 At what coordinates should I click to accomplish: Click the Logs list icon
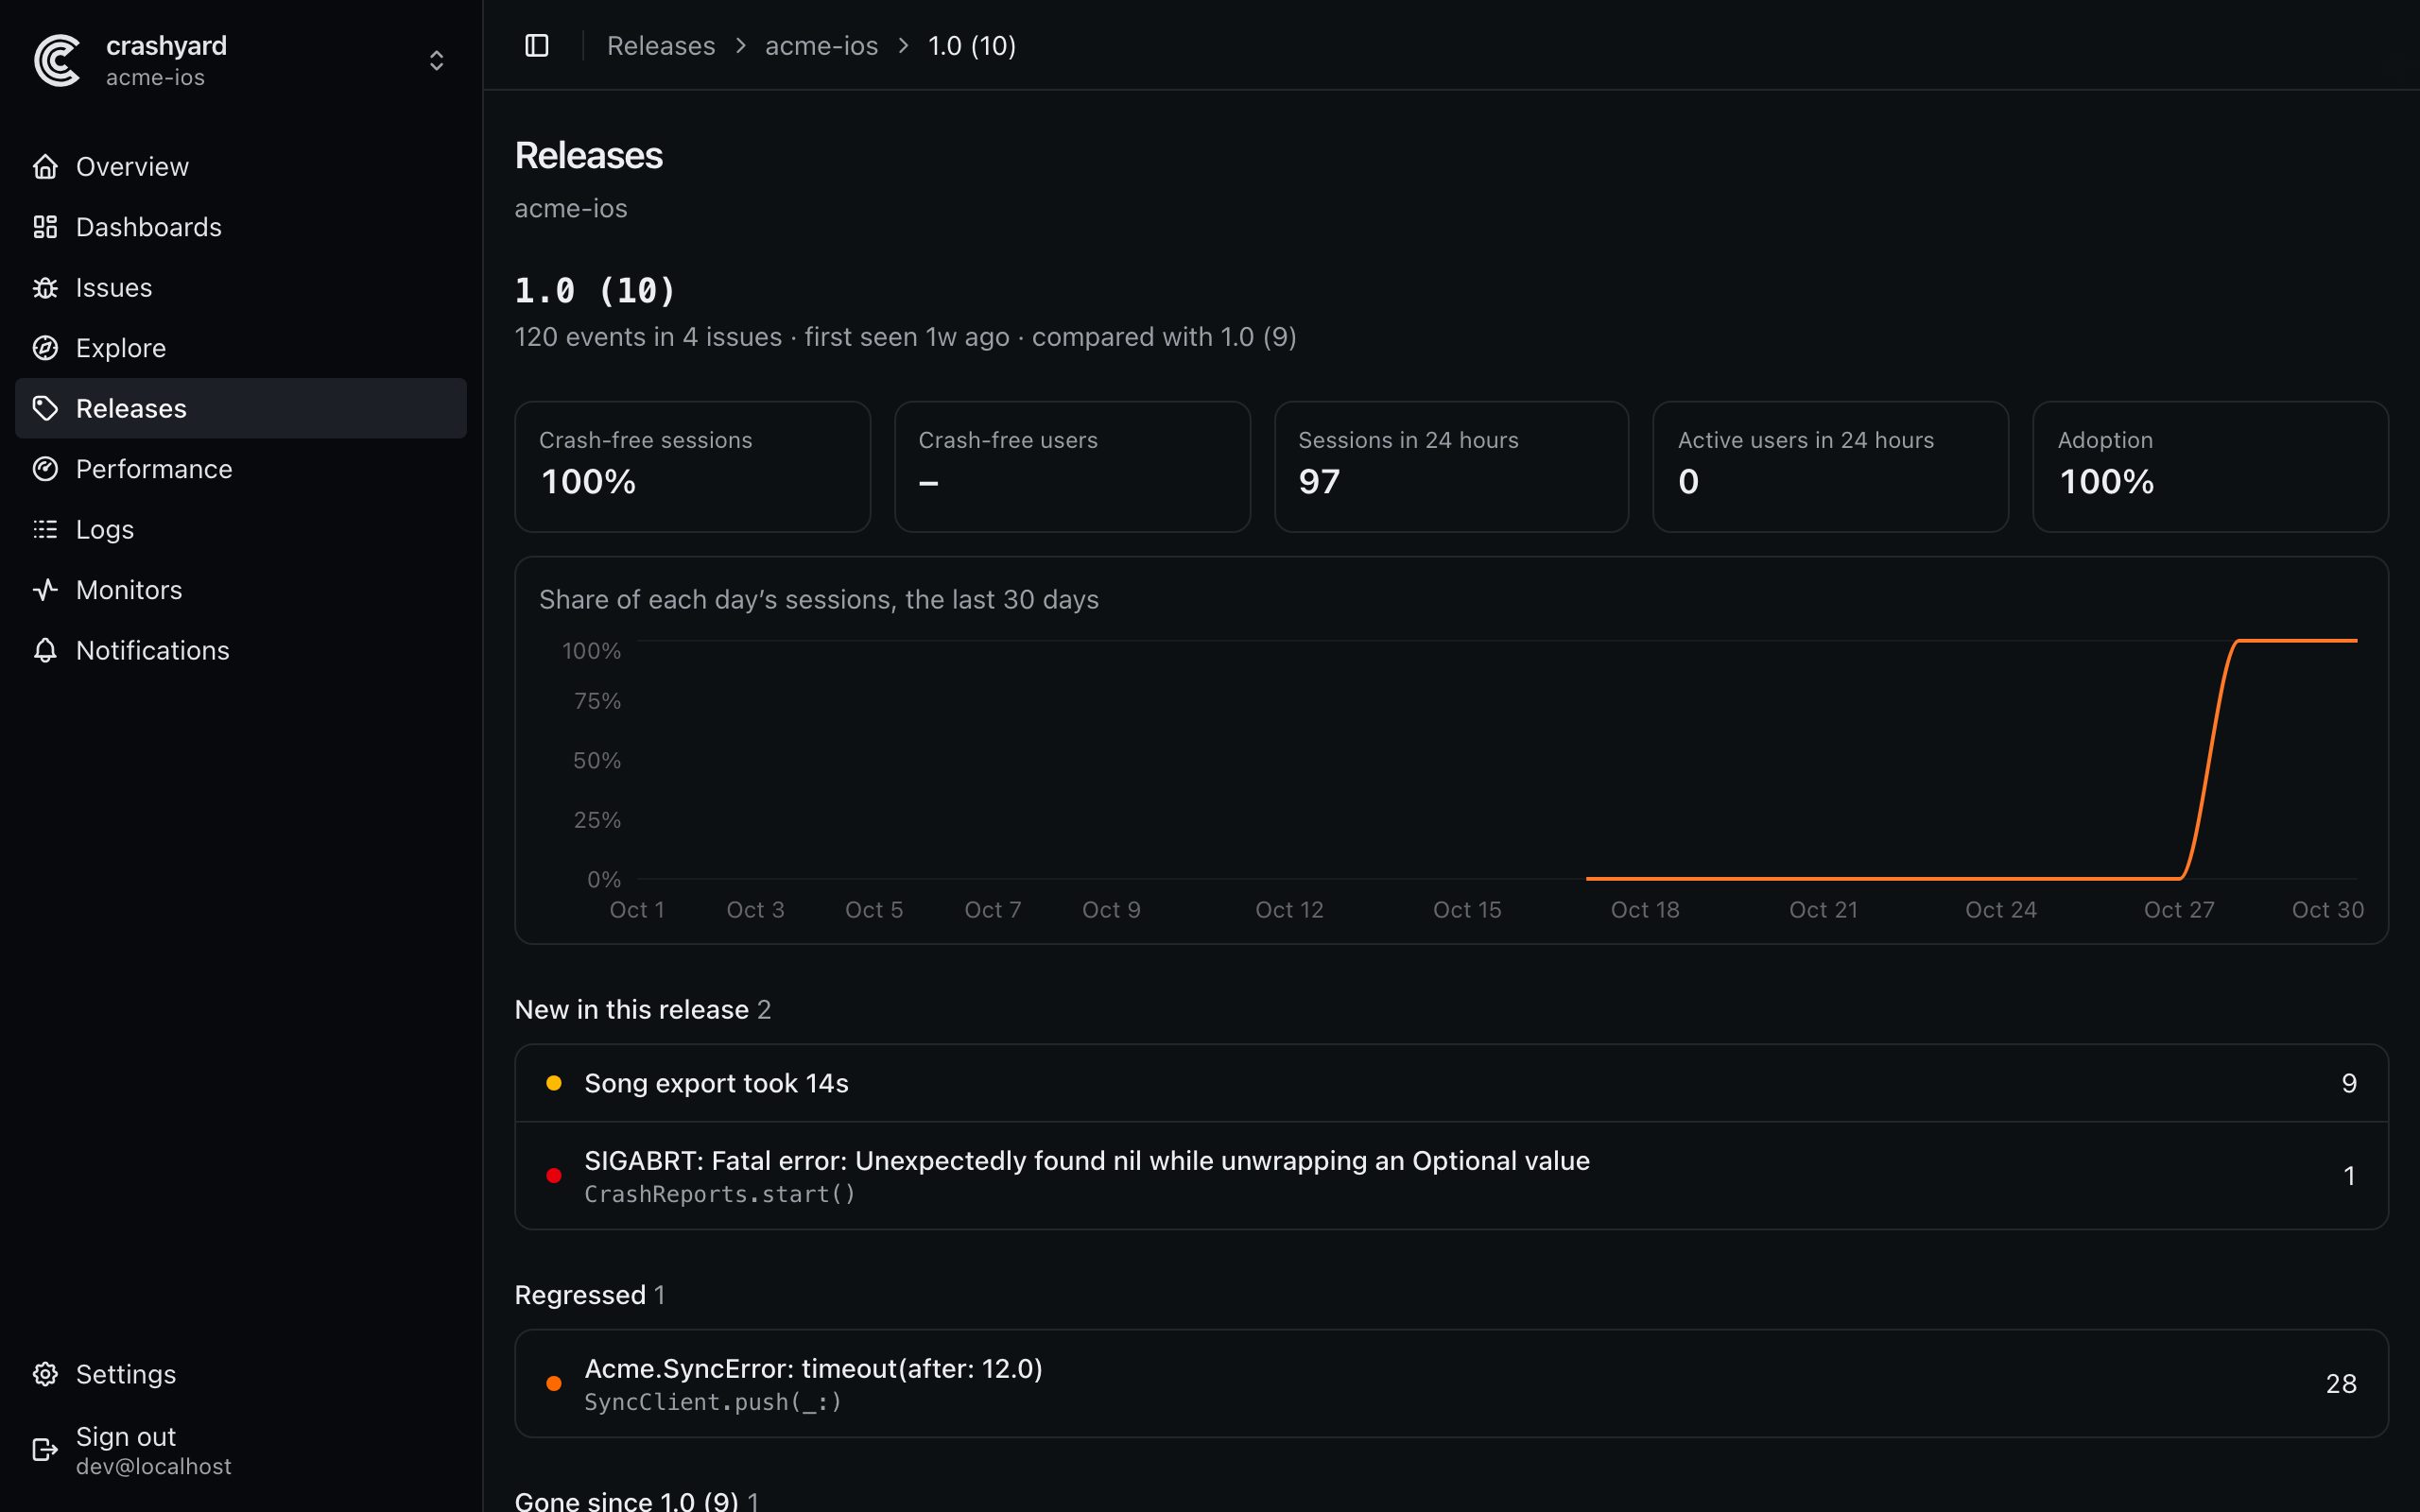coord(45,529)
